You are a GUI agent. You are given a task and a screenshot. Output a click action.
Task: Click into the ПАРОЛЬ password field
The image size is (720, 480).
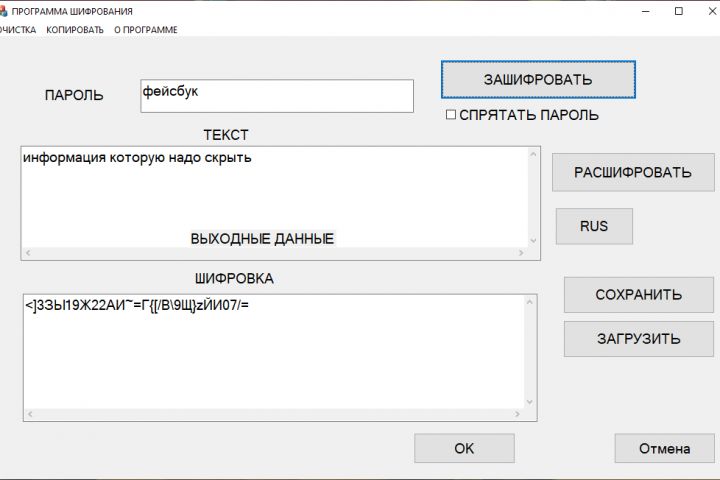click(x=277, y=96)
